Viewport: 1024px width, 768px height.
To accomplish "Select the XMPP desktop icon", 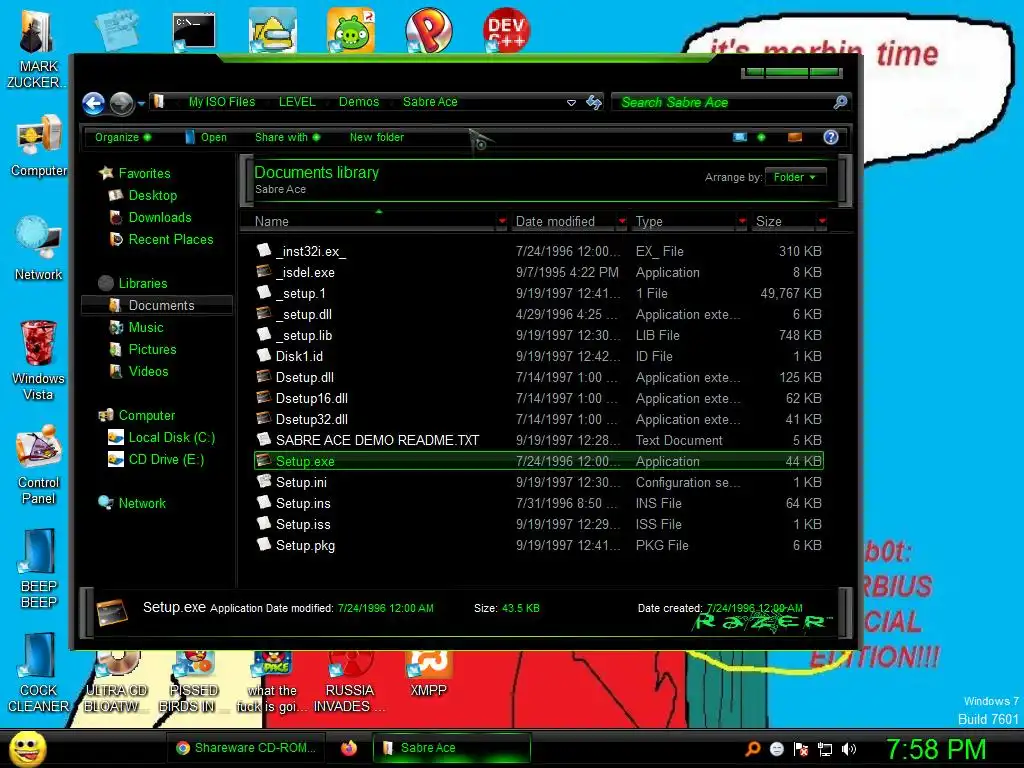I will click(x=428, y=675).
